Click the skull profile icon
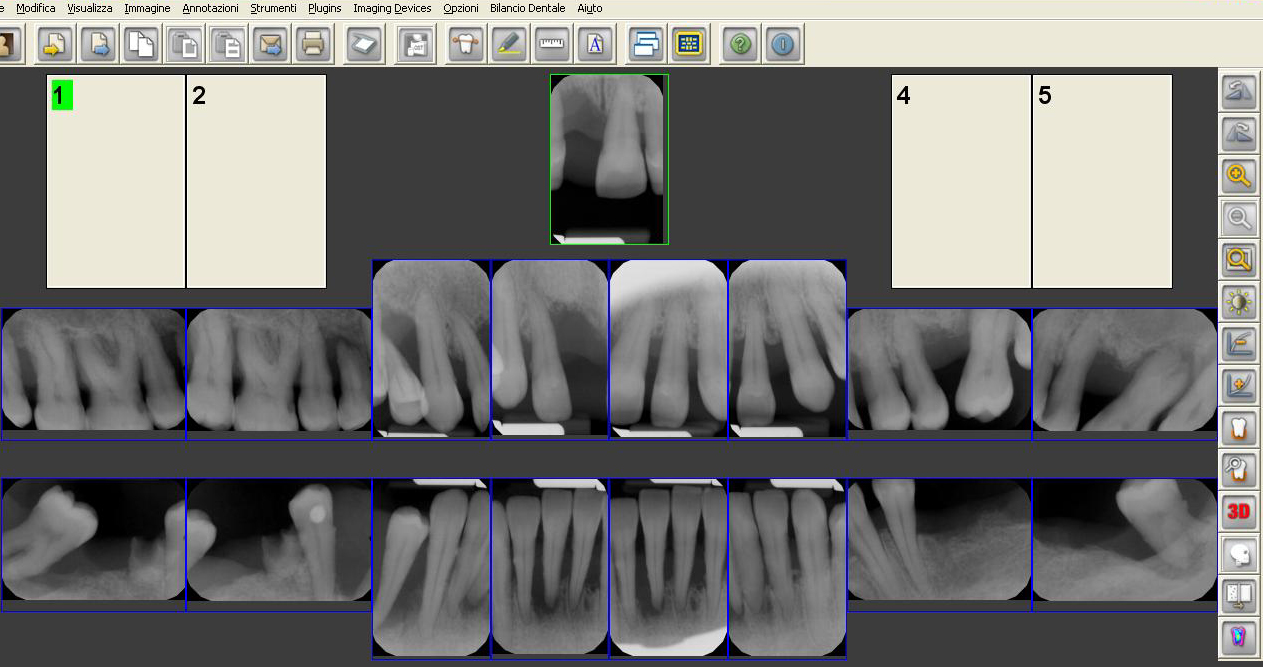 coord(1240,553)
